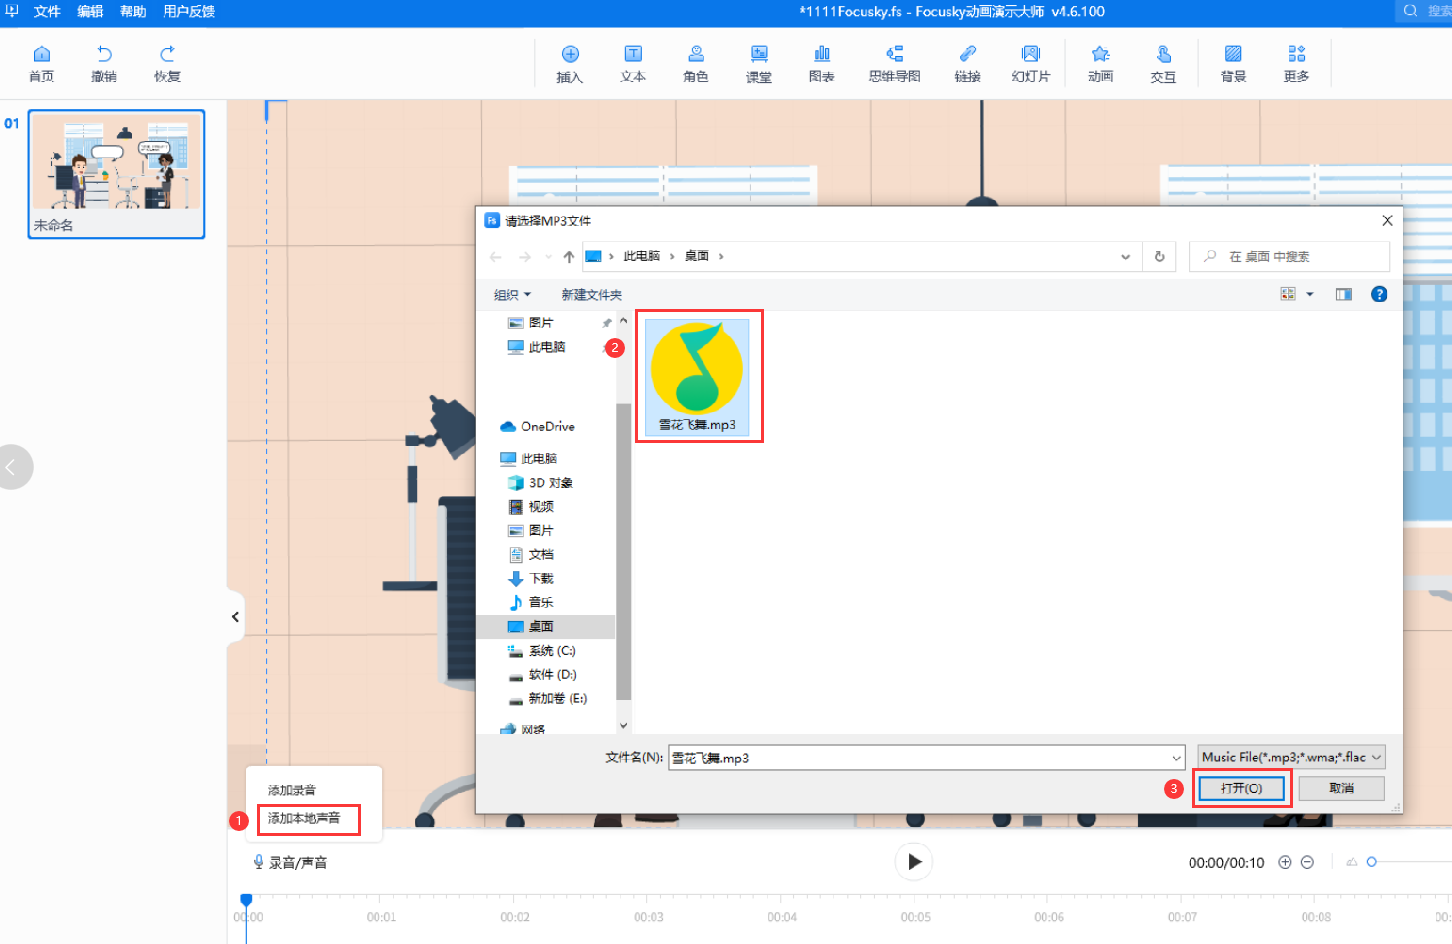Click the 文件名 input field
The width and height of the screenshot is (1452, 944).
920,758
